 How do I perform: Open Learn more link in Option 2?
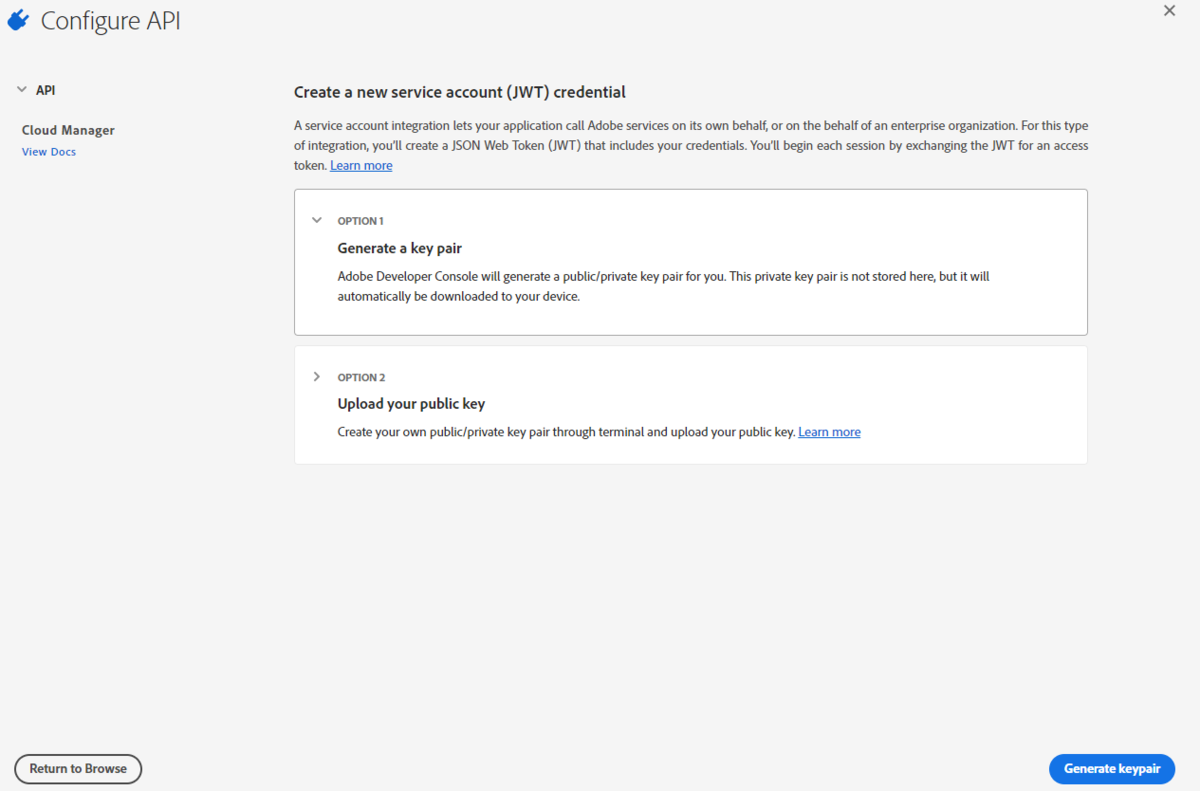tap(829, 432)
